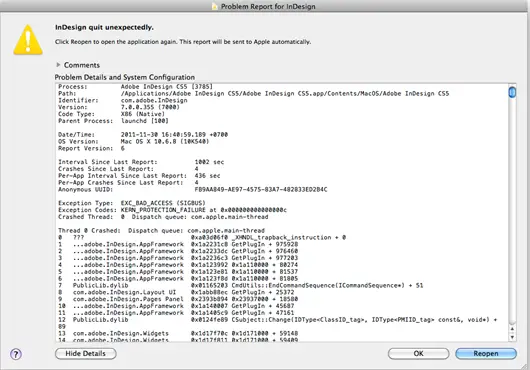Hide the problem details
Image resolution: width=530 pixels, height=370 pixels.
(x=86, y=353)
